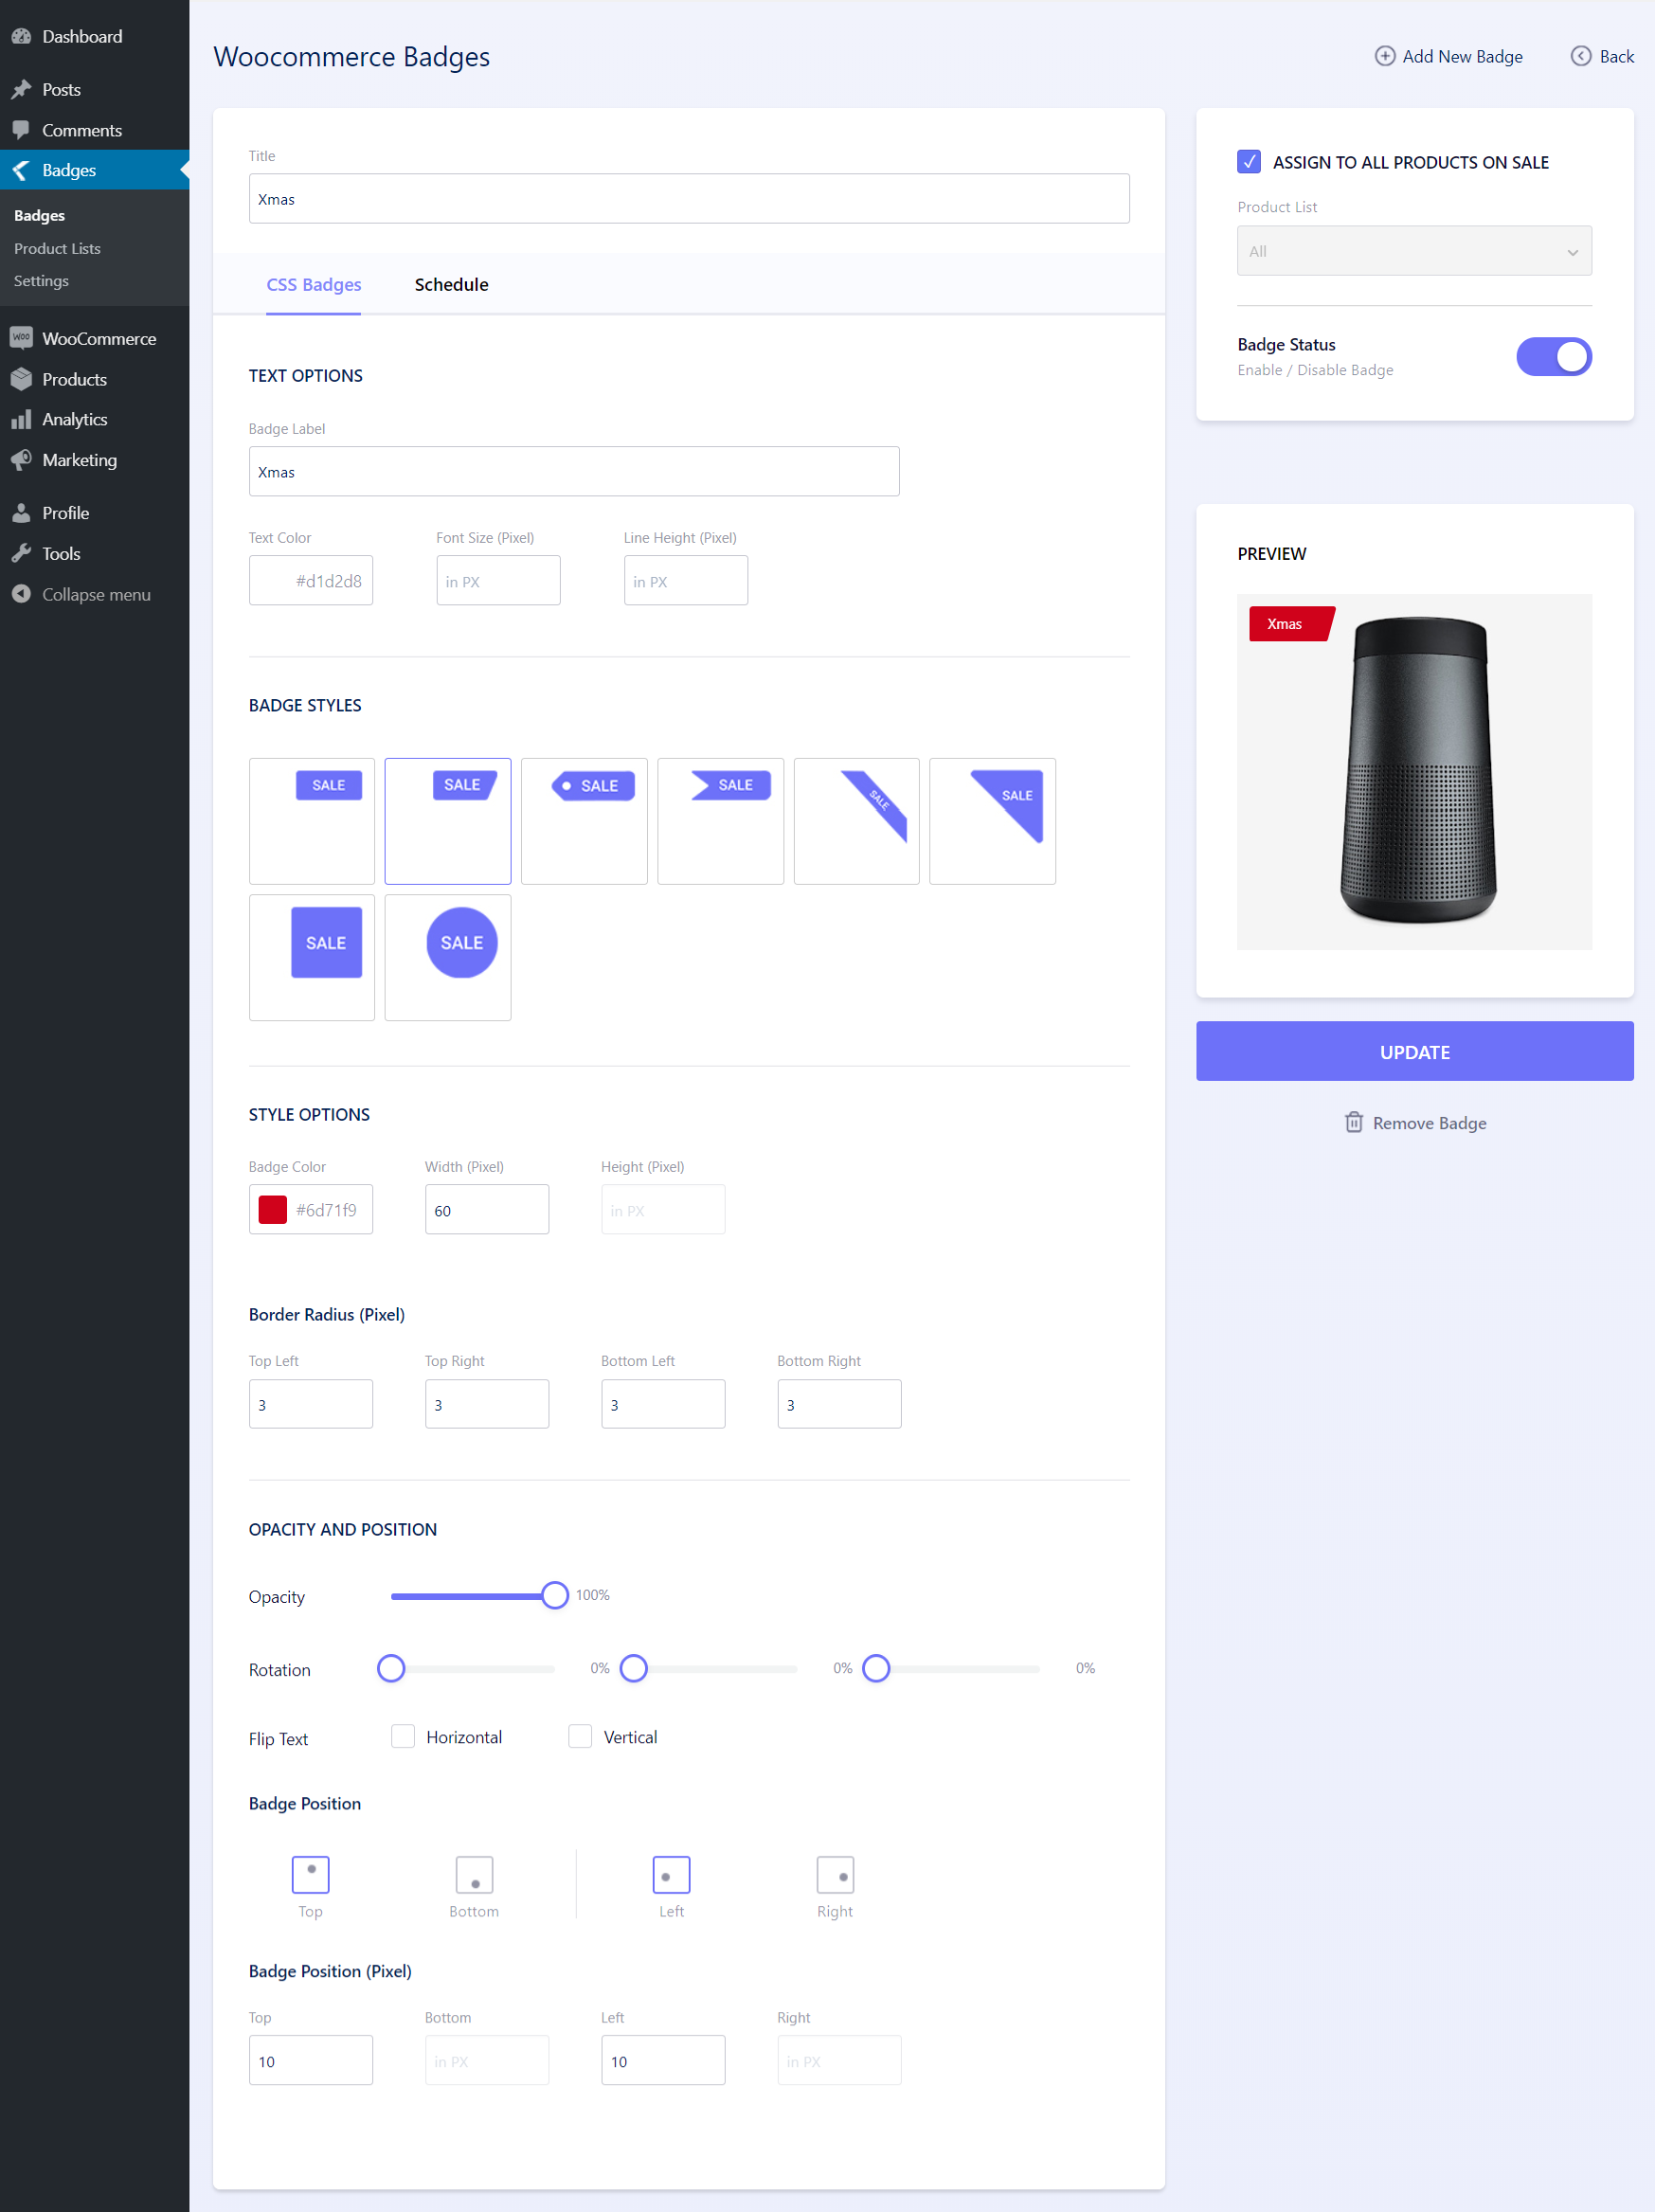This screenshot has width=1655, height=2212.
Task: Open Product Lists submenu item
Action: coord(57,248)
